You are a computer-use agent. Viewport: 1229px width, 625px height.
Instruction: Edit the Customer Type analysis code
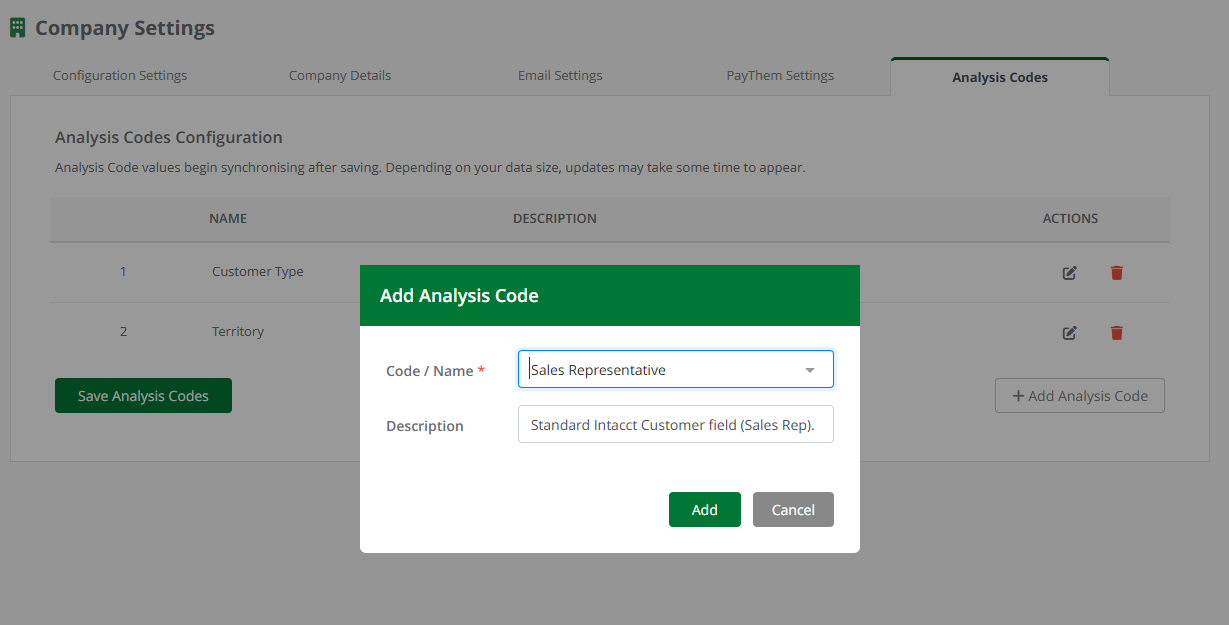coord(1069,272)
